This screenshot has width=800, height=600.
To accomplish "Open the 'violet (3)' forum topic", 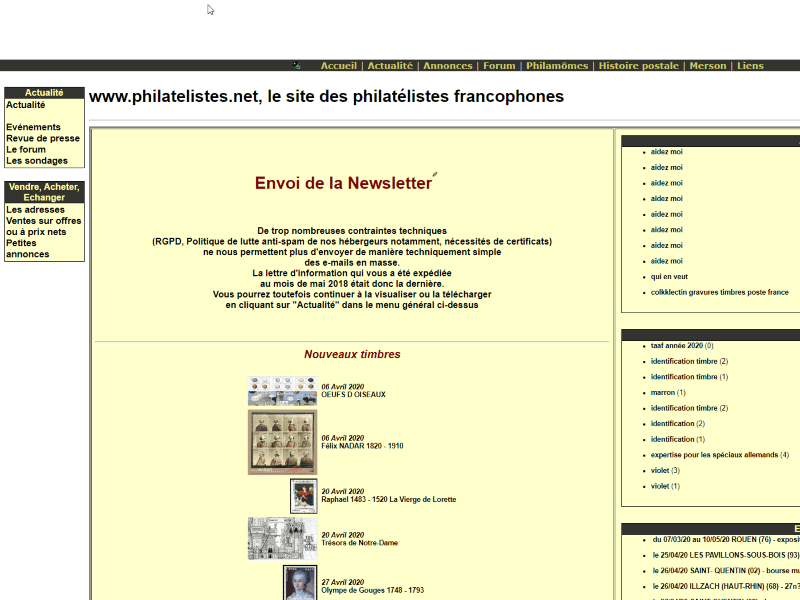I will [x=665, y=470].
